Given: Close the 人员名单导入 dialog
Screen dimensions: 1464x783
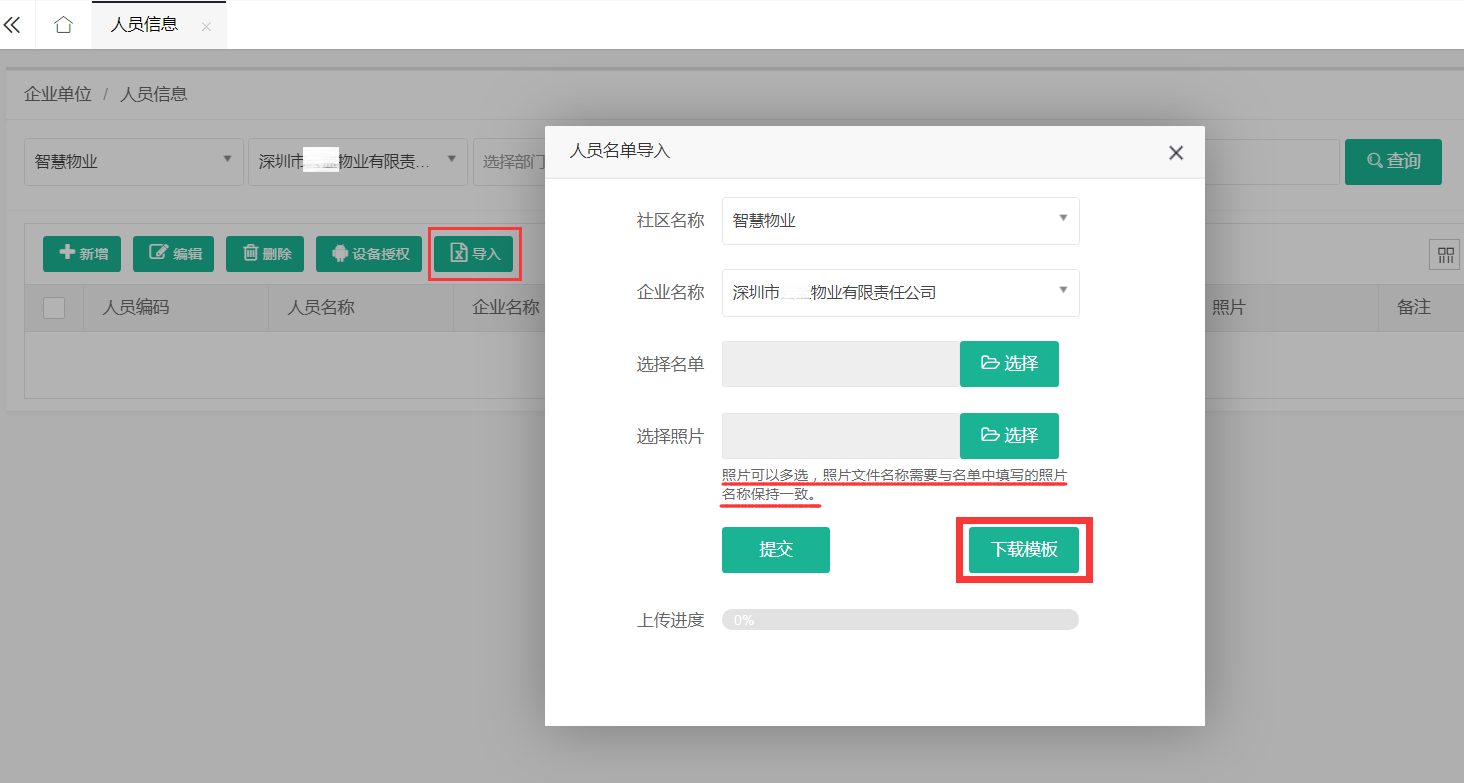Looking at the screenshot, I should click(1176, 153).
